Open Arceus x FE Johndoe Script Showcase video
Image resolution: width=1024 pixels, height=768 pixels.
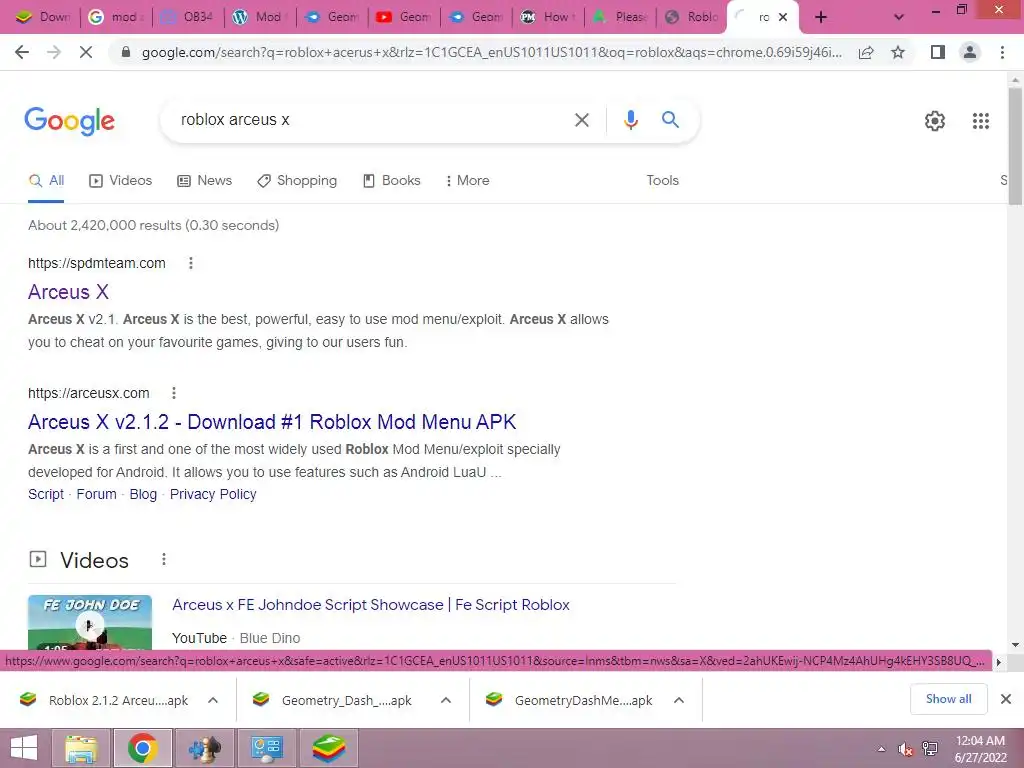coord(371,605)
